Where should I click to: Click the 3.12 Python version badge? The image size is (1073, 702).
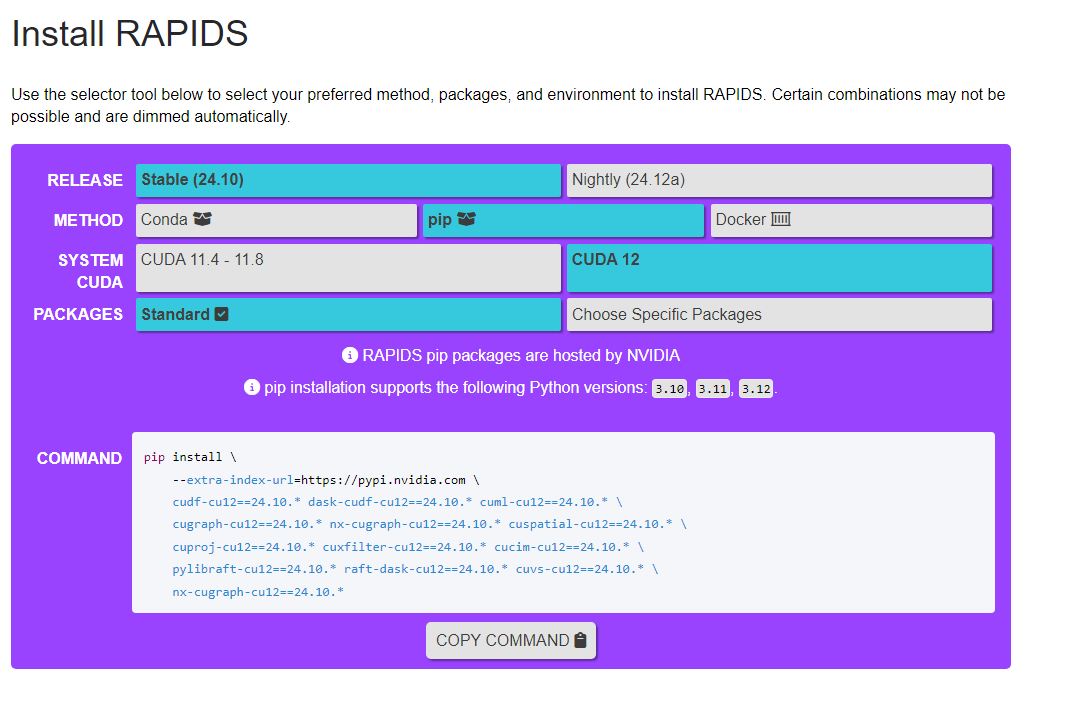click(756, 389)
